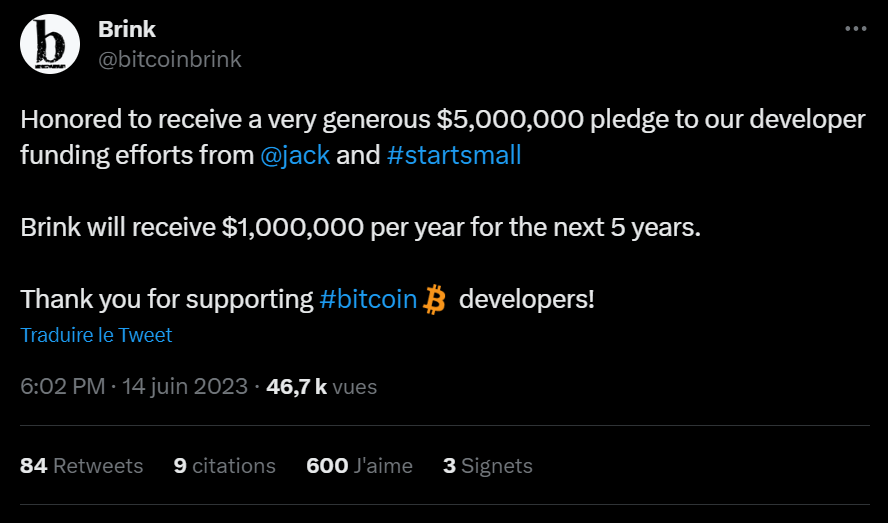Click the 3 Signets bookmark count
This screenshot has height=523, width=888.
488,466
